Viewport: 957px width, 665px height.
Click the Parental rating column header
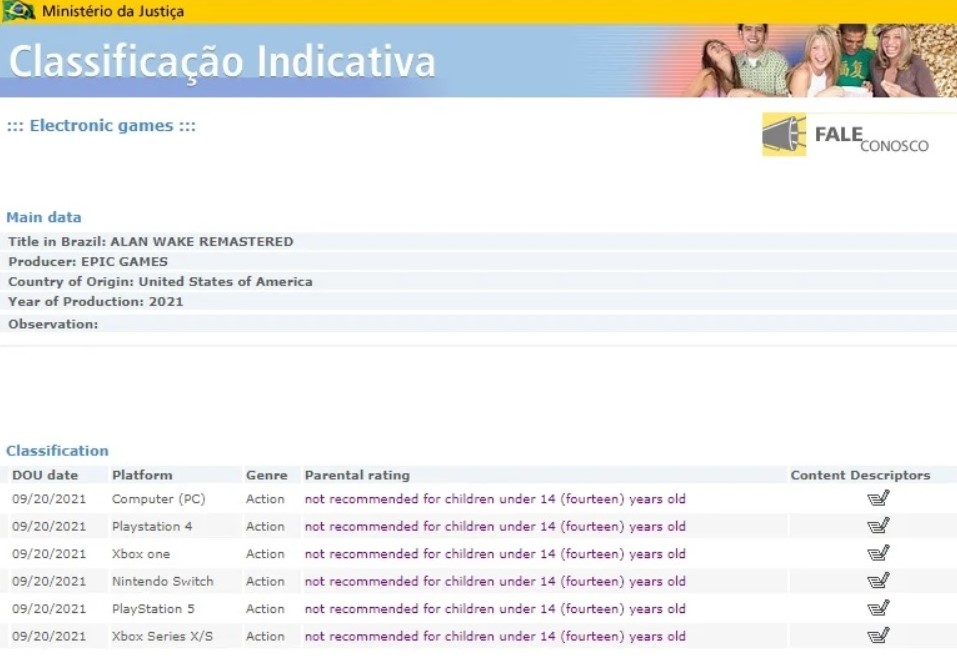coord(357,475)
